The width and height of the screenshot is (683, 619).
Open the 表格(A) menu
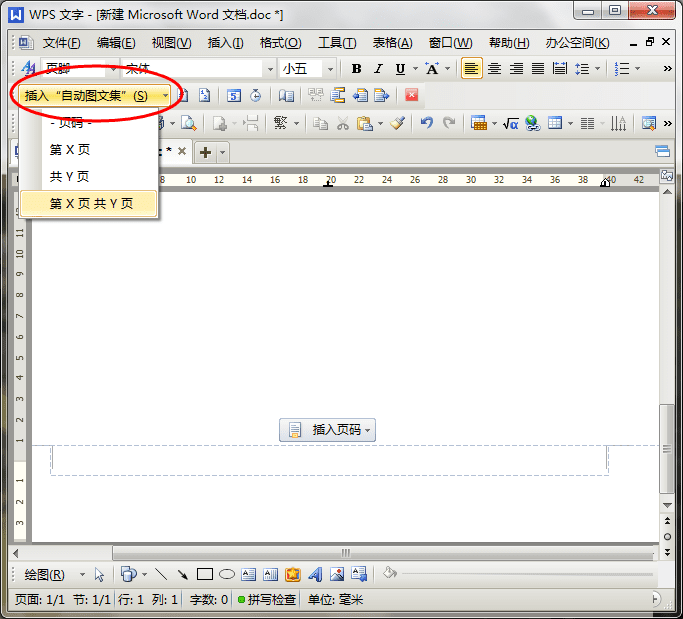392,43
